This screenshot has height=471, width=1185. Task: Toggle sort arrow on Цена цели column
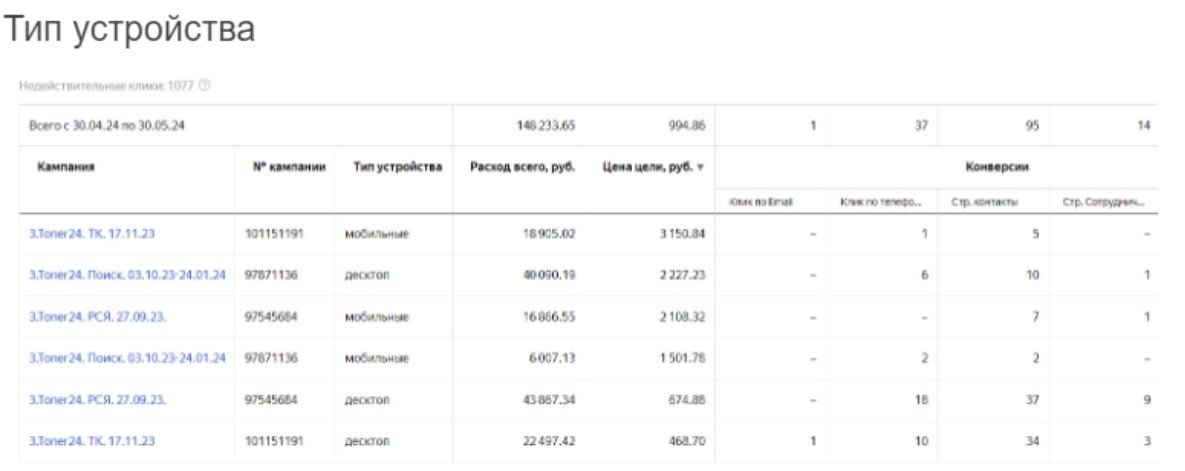coord(700,167)
